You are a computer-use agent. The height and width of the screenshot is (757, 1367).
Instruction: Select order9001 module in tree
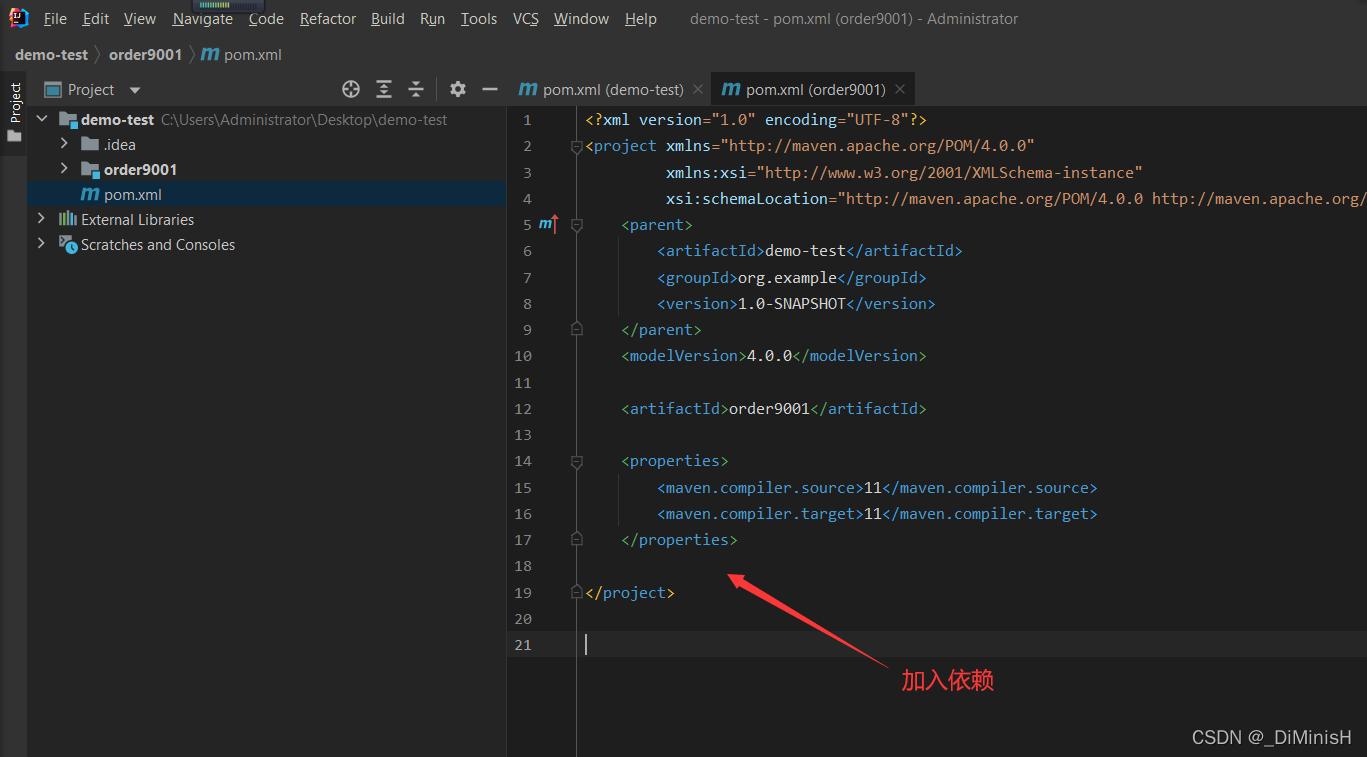coord(140,169)
